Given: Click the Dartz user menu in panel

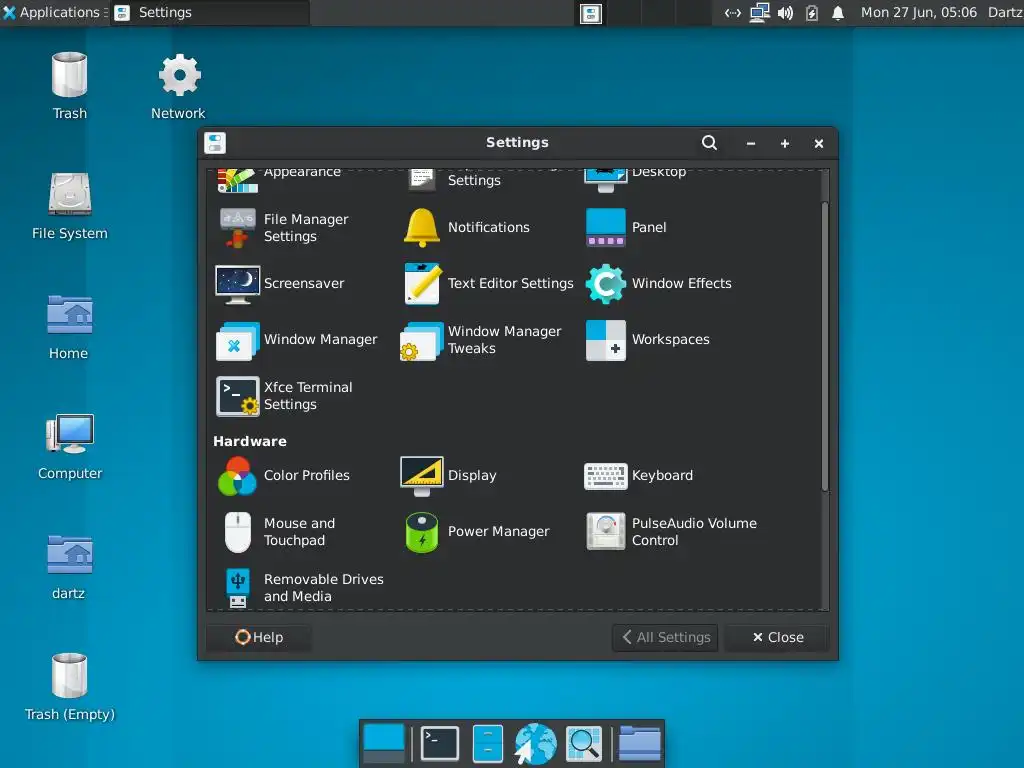Looking at the screenshot, I should (1005, 12).
